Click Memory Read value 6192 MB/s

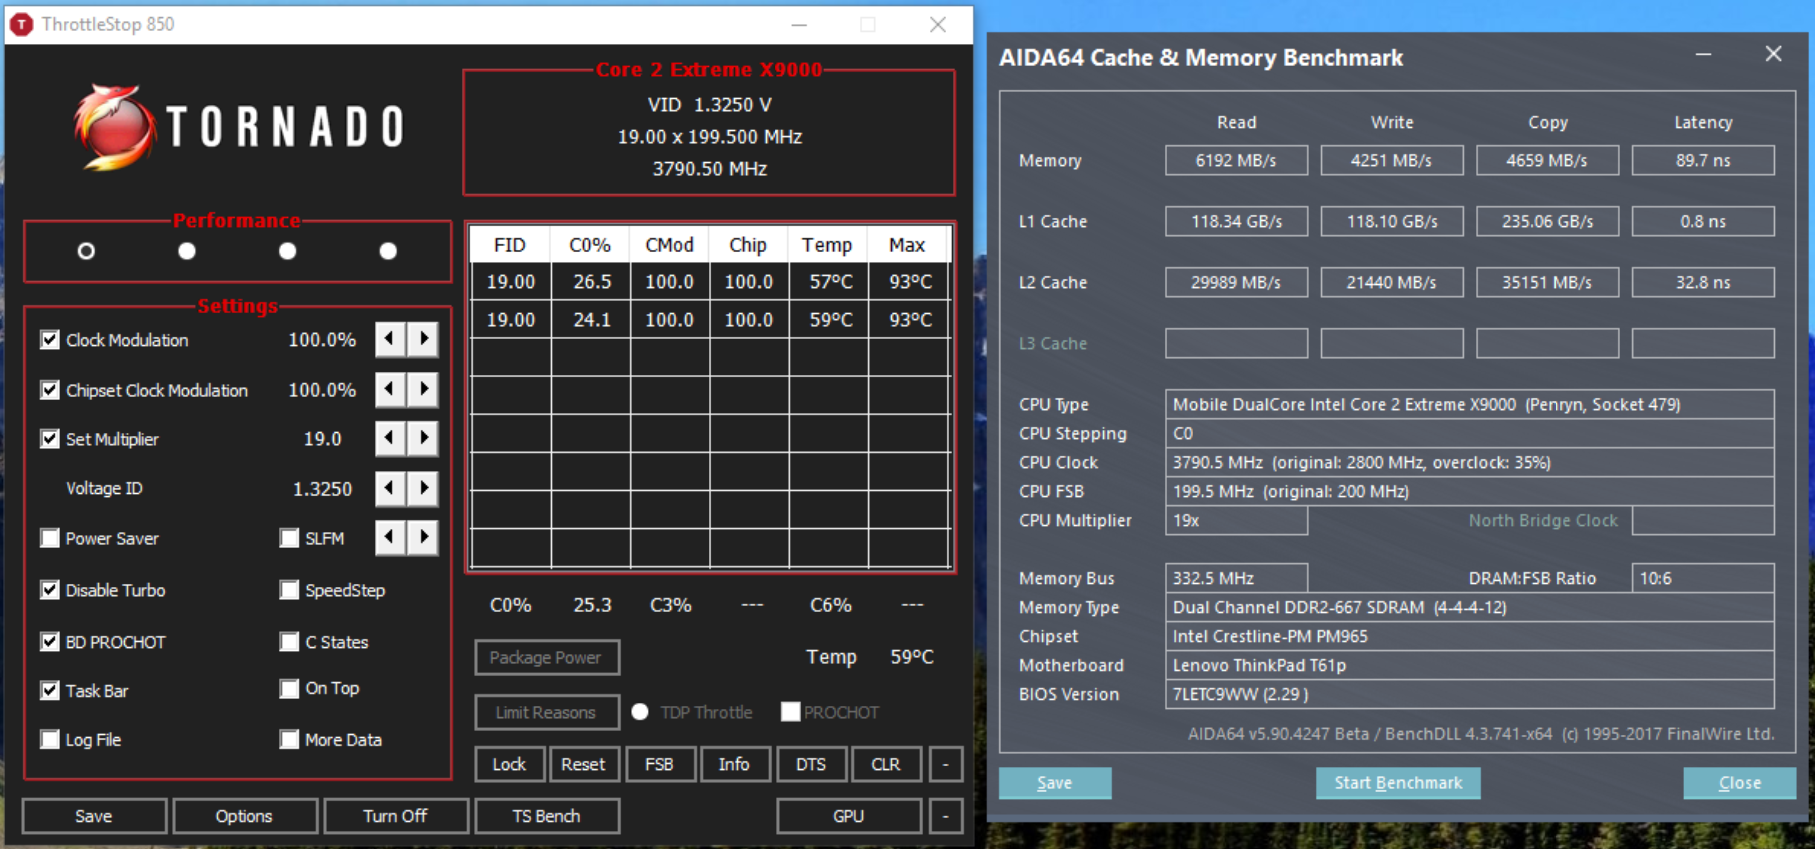tap(1236, 160)
